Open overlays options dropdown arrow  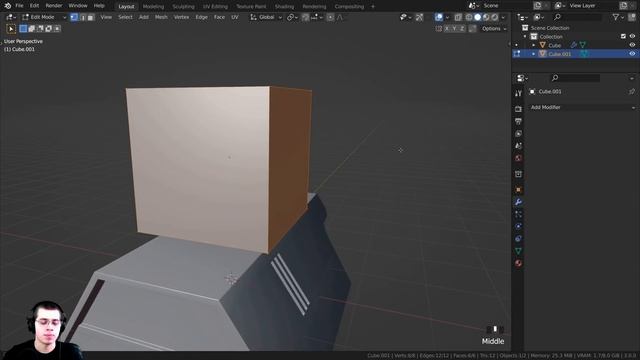447,17
